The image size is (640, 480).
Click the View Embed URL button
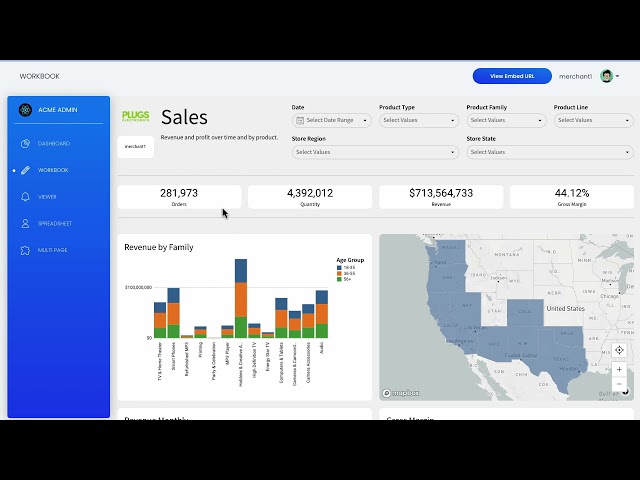pyautogui.click(x=512, y=76)
